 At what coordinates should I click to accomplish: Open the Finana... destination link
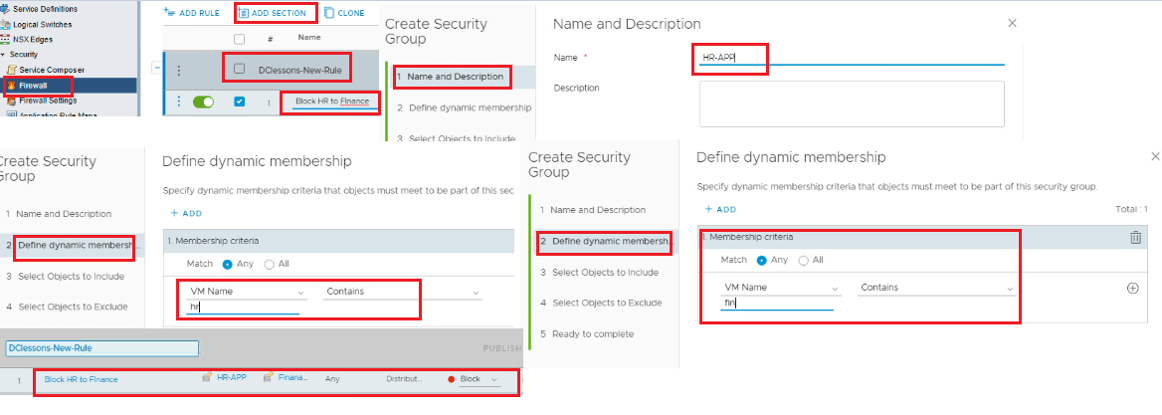293,379
